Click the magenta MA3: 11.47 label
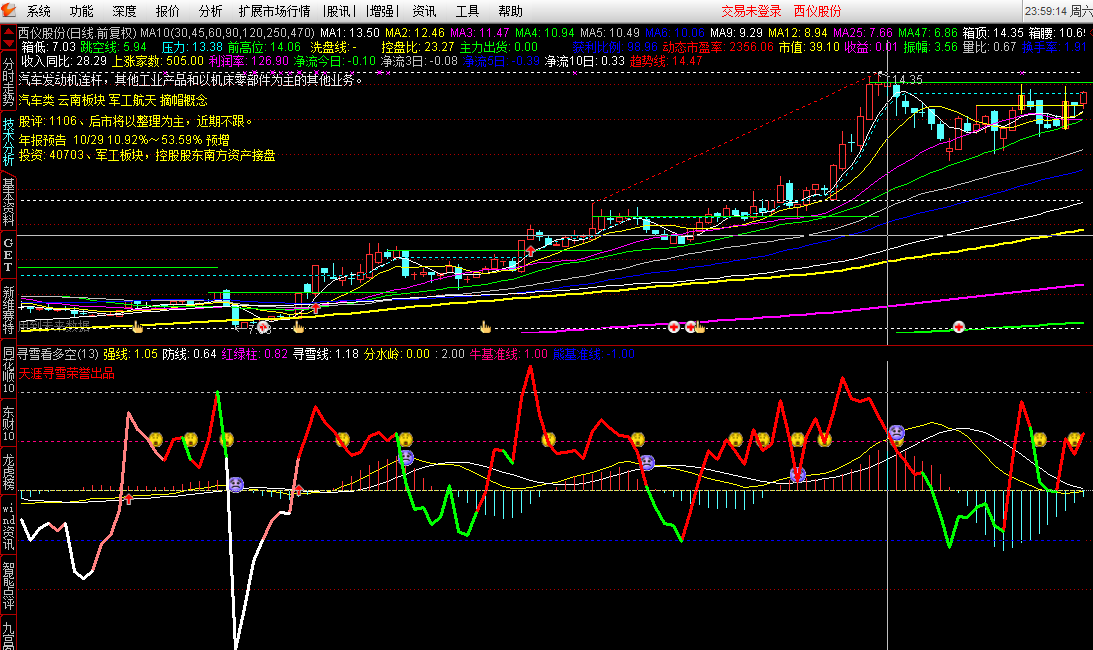The image size is (1093, 650). (x=480, y=33)
